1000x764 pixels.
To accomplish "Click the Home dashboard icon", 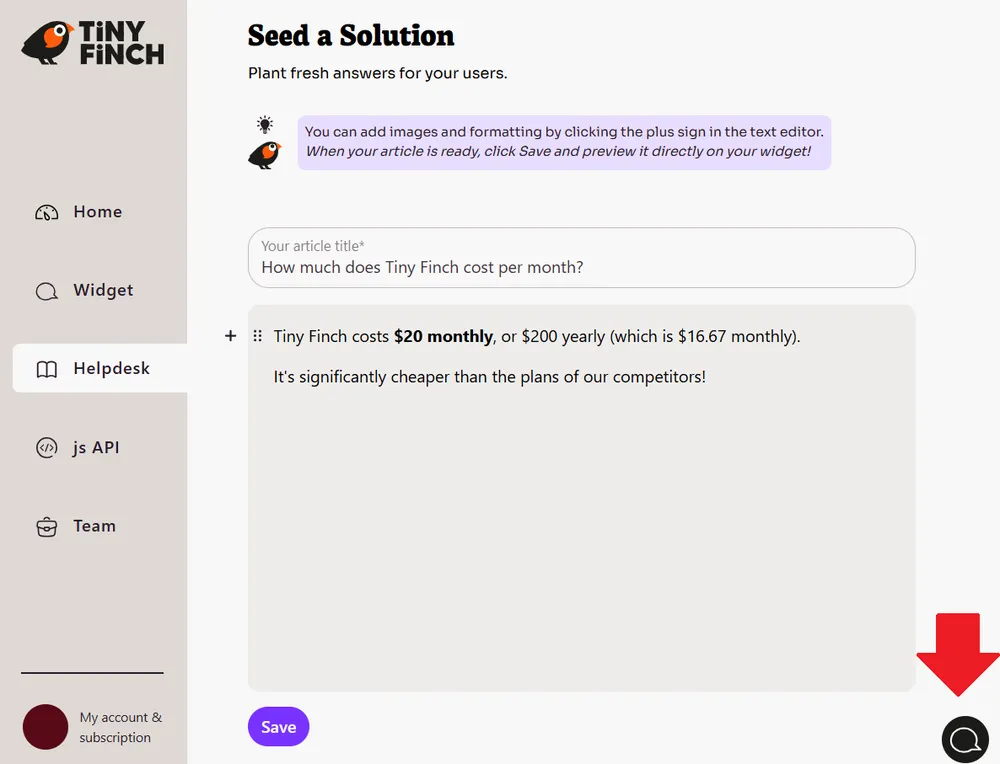I will point(46,211).
